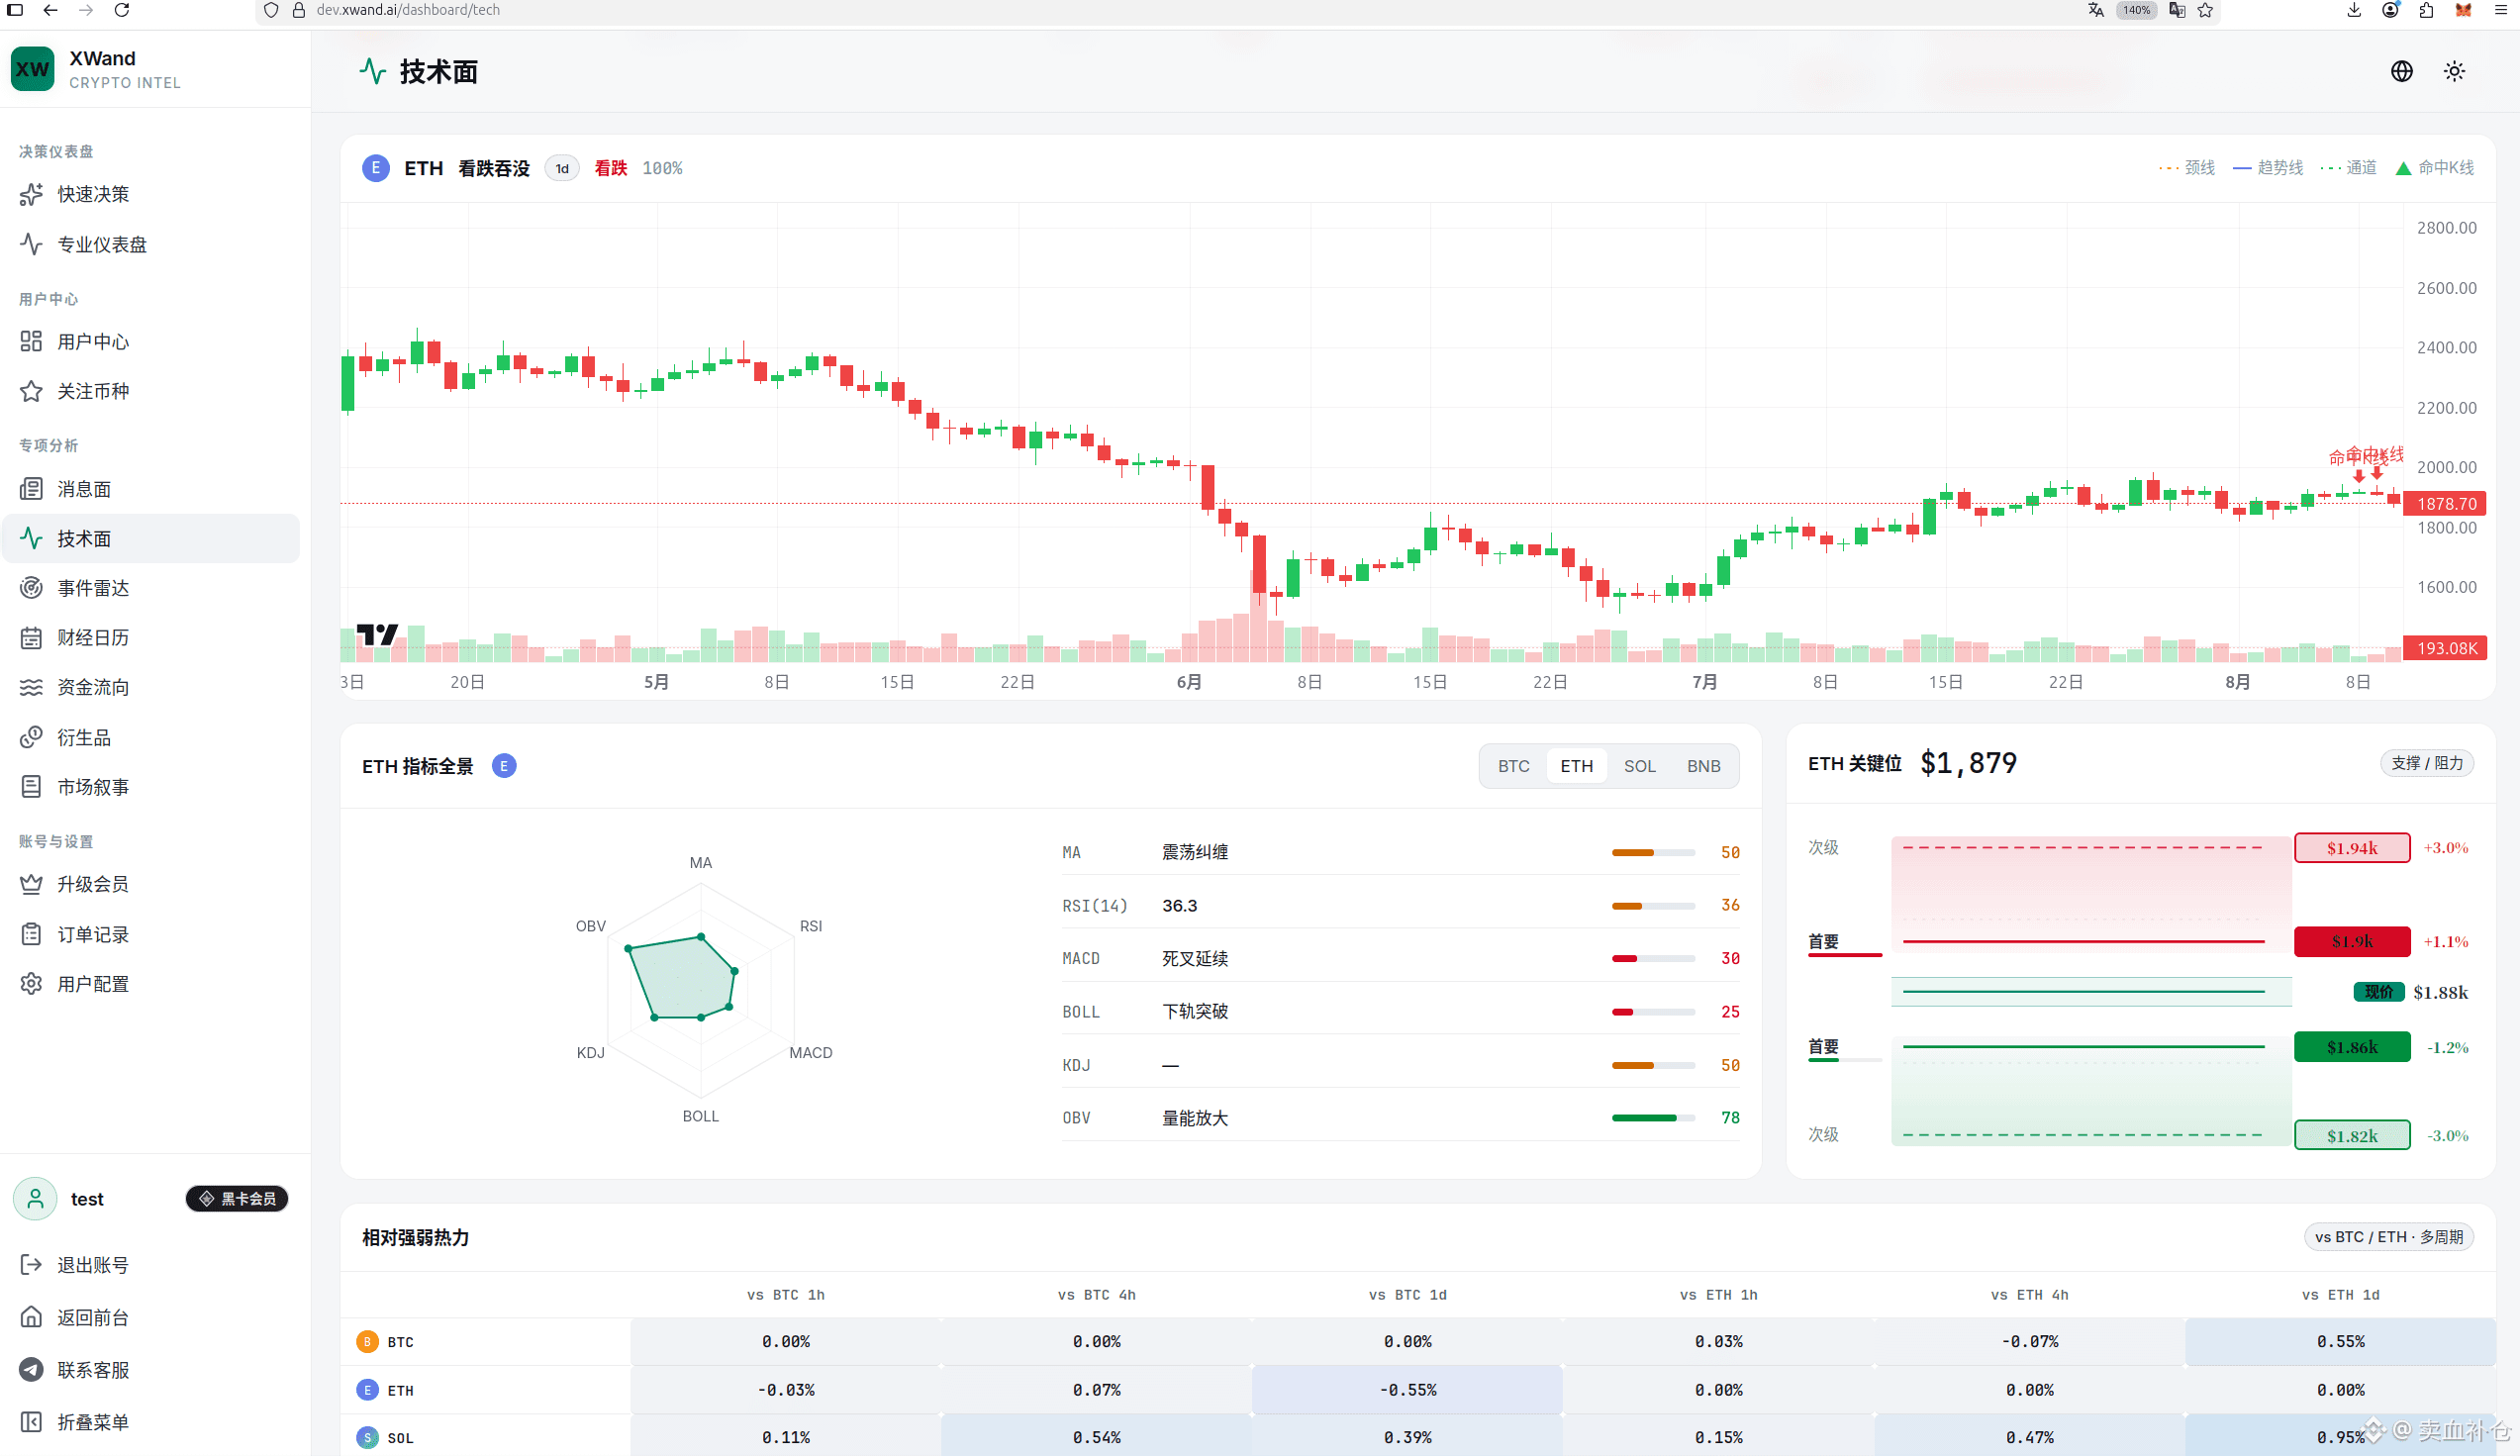Click the language globe icon
The width and height of the screenshot is (2520, 1456).
click(2402, 71)
